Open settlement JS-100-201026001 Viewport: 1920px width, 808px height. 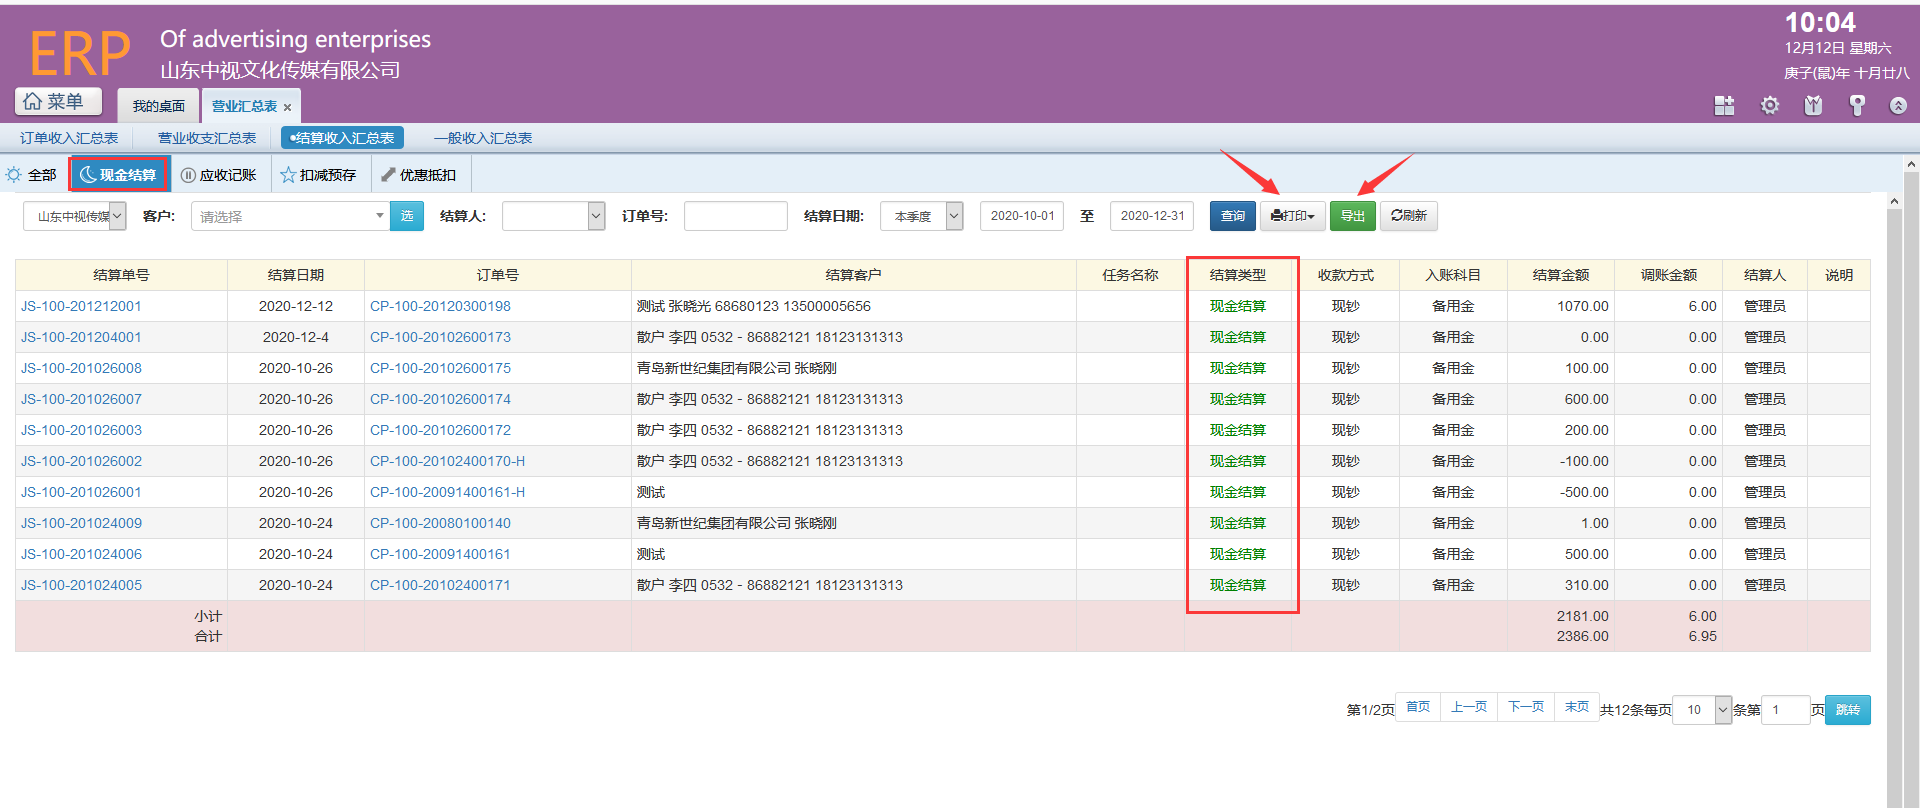click(81, 492)
